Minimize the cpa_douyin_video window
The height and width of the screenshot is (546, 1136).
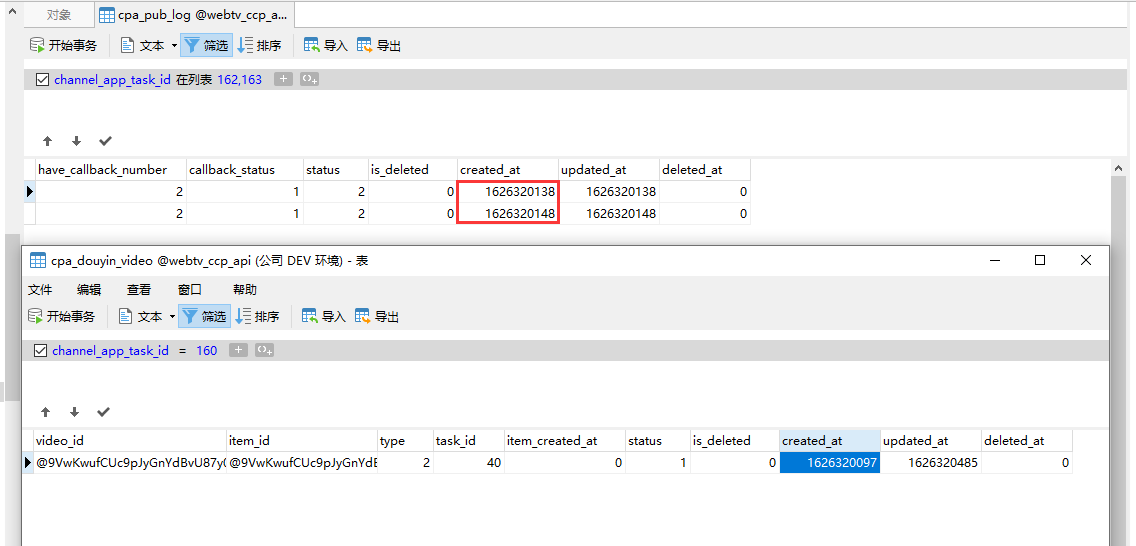pyautogui.click(x=995, y=261)
